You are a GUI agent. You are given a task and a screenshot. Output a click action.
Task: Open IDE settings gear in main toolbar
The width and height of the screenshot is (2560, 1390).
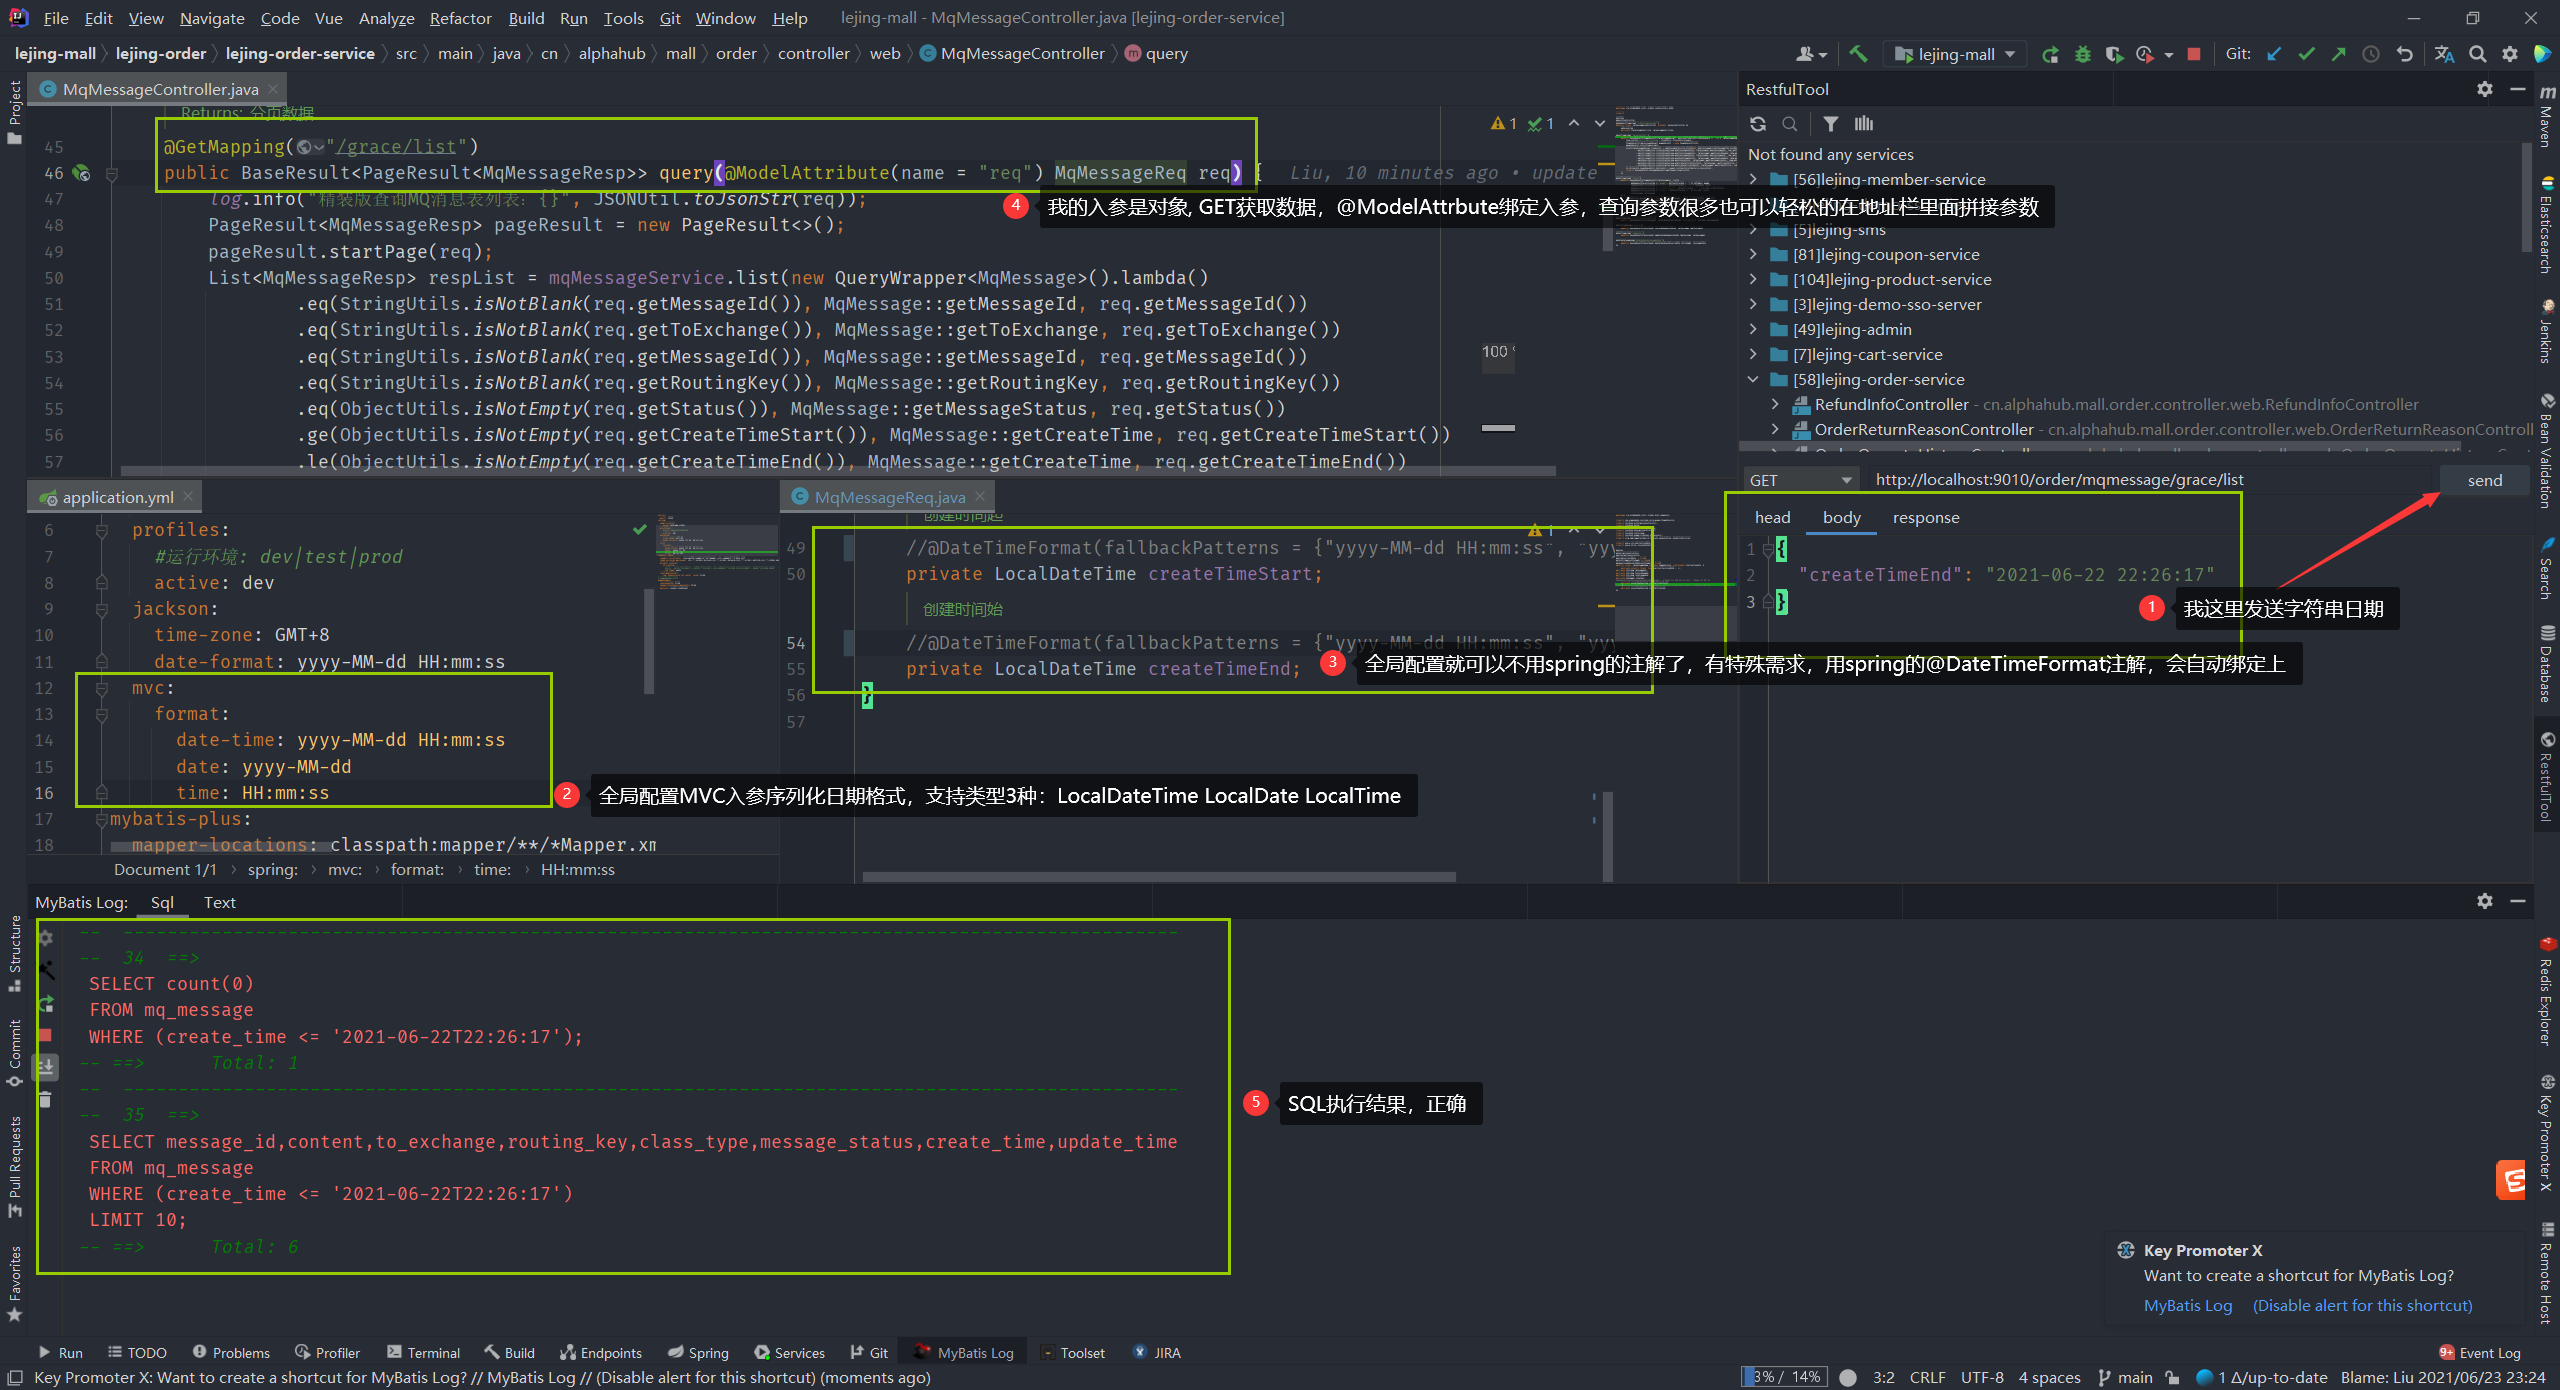pyautogui.click(x=2510, y=54)
